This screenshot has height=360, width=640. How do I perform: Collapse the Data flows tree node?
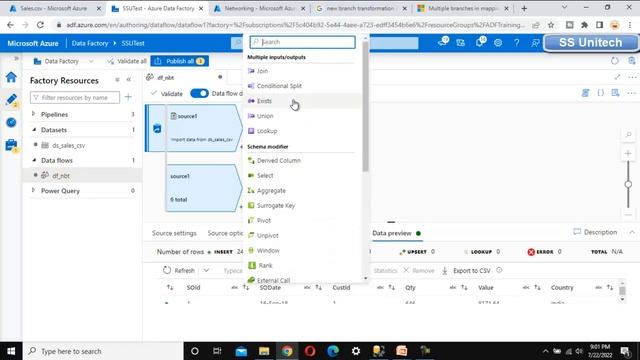click(33, 160)
